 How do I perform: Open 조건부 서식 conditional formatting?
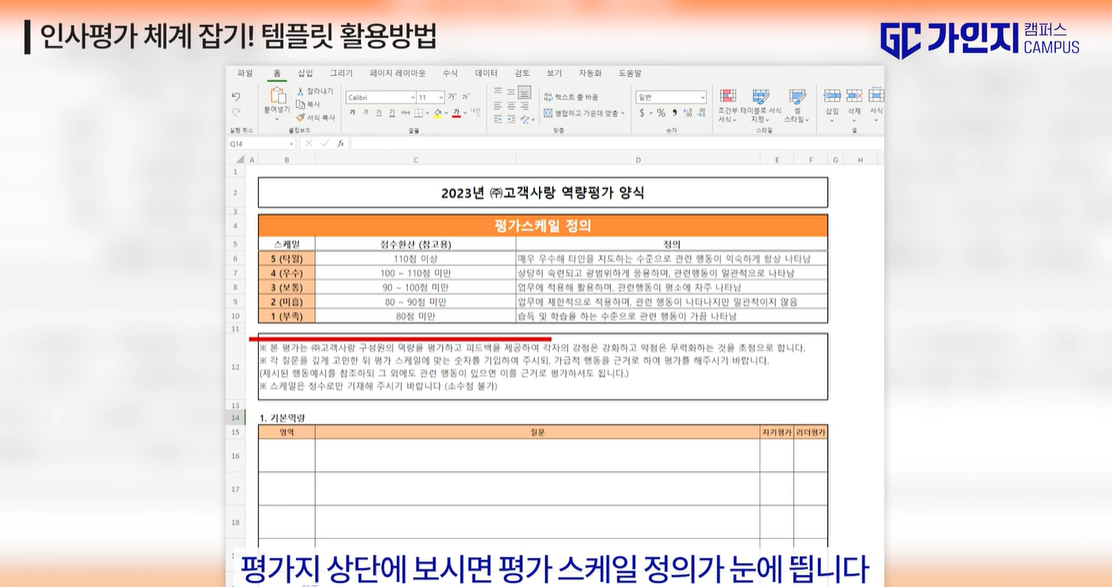pos(728,100)
